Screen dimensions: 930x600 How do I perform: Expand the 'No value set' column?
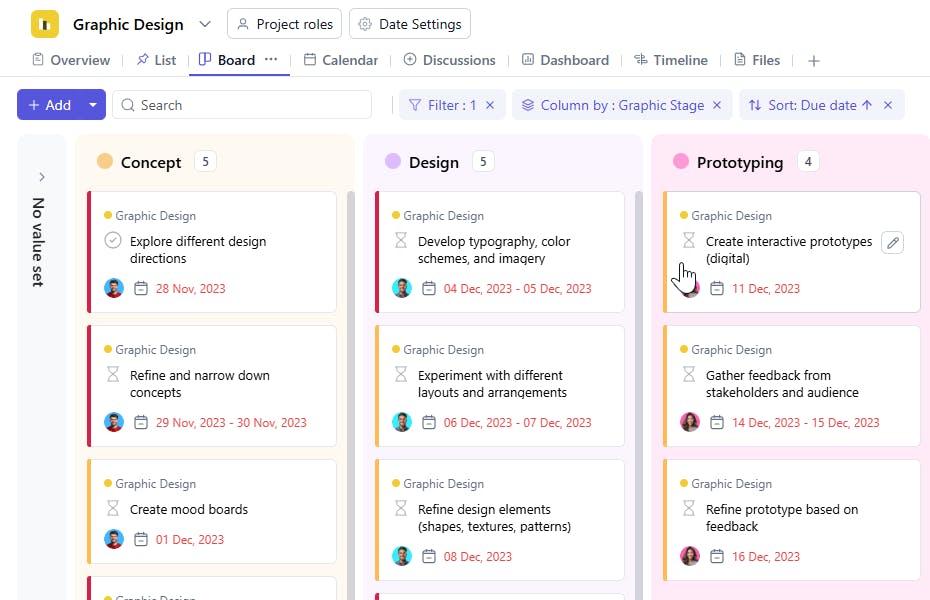click(41, 177)
